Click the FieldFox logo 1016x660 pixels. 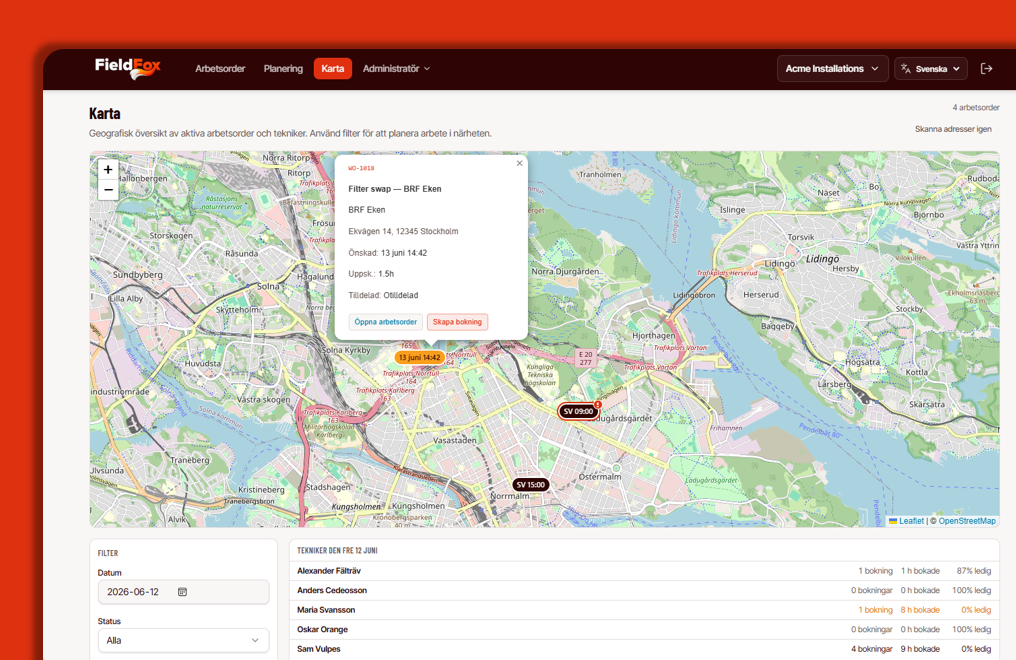[128, 68]
